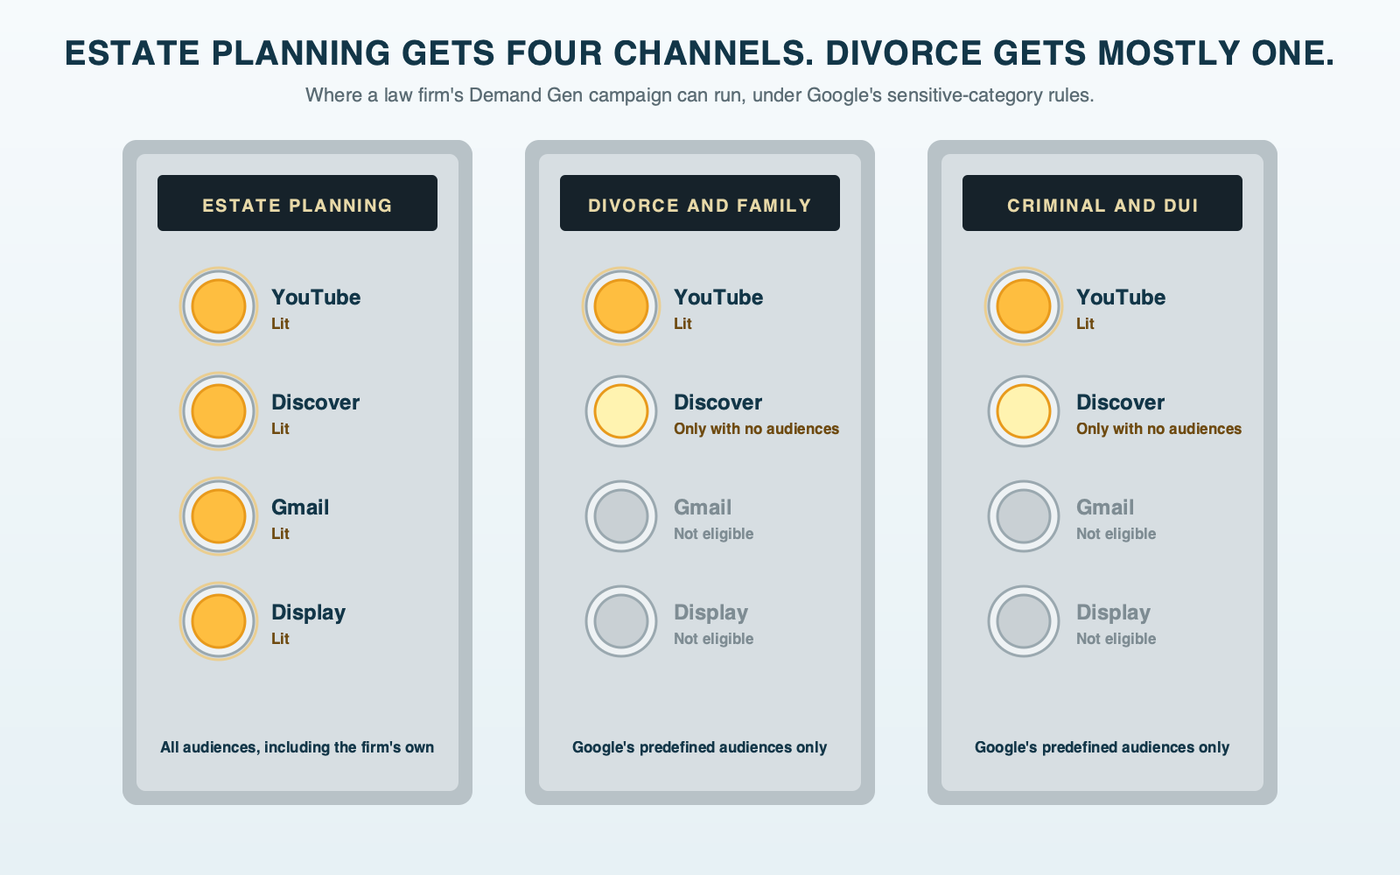Screen dimensions: 1400x875
Task: Click the 'Display' label in Estate Planning
Action: (x=308, y=612)
